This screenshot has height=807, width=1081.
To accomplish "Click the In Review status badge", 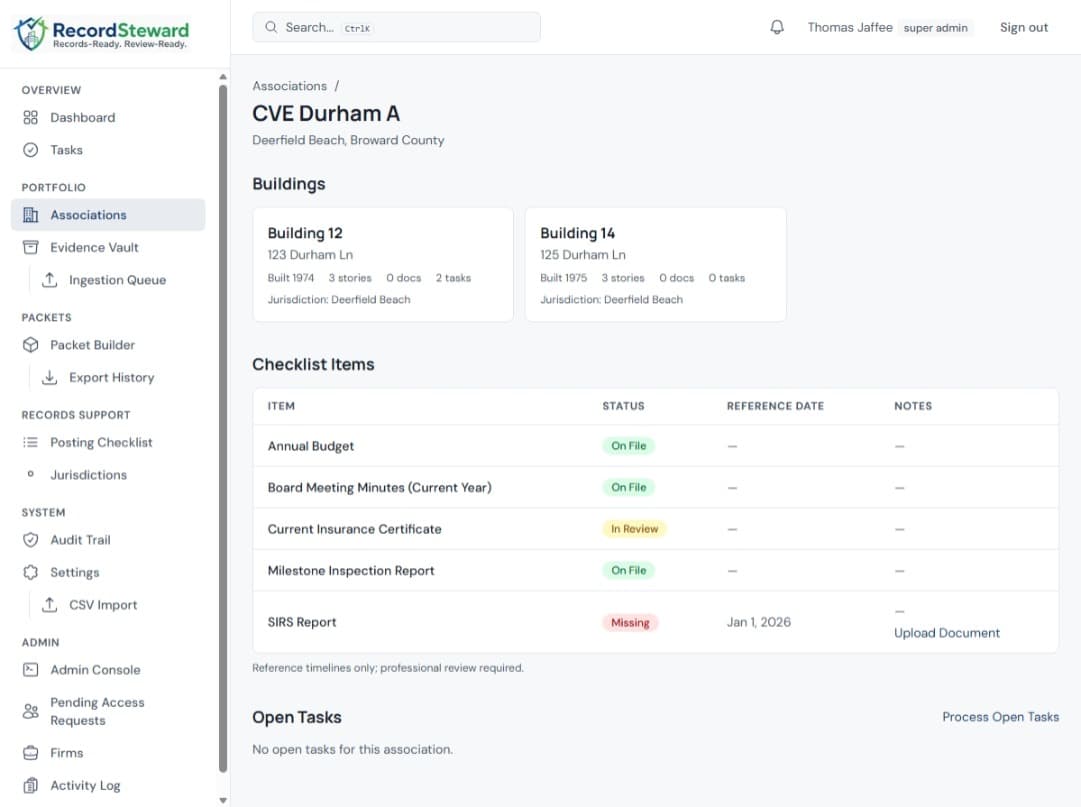I will click(634, 529).
